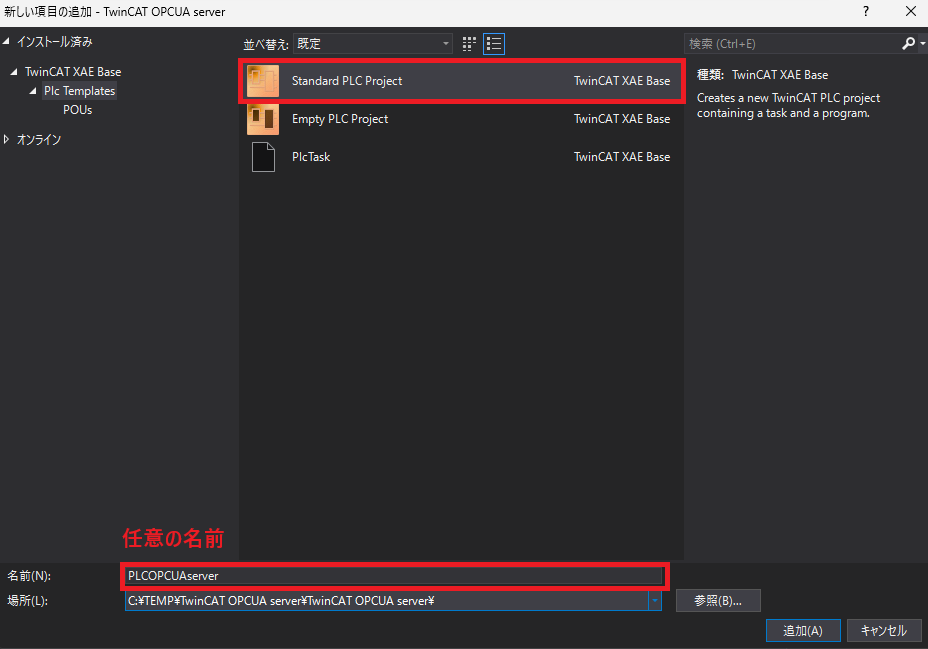Image resolution: width=928 pixels, height=649 pixels.
Task: Close the add new item dialog
Action: pos(911,11)
